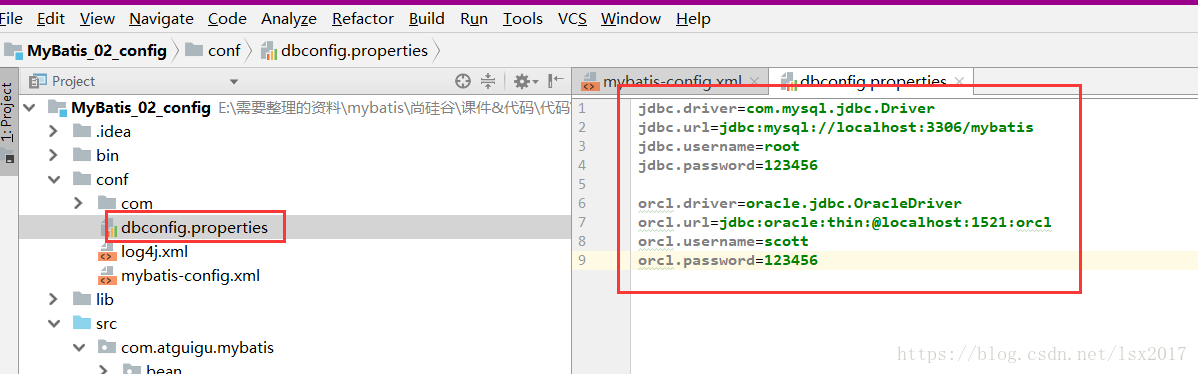1198x374 pixels.
Task: Click line number 5 in the gutter
Action: 582,184
